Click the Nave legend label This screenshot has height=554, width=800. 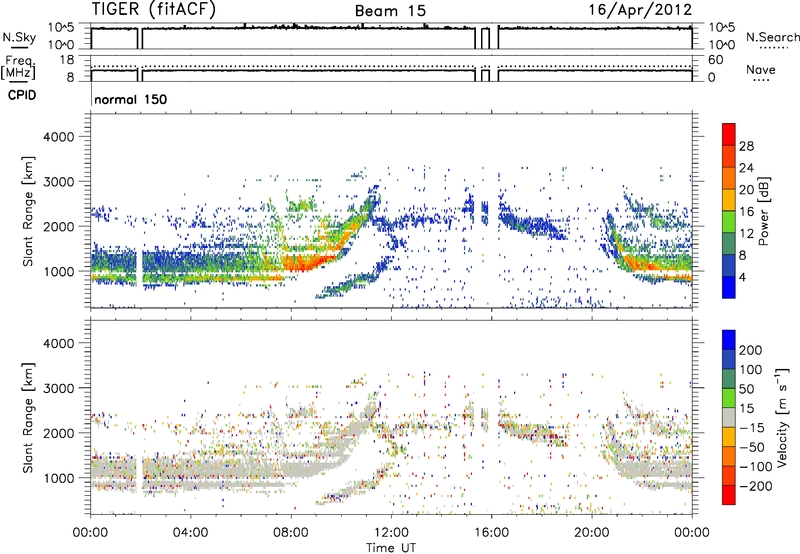(760, 69)
